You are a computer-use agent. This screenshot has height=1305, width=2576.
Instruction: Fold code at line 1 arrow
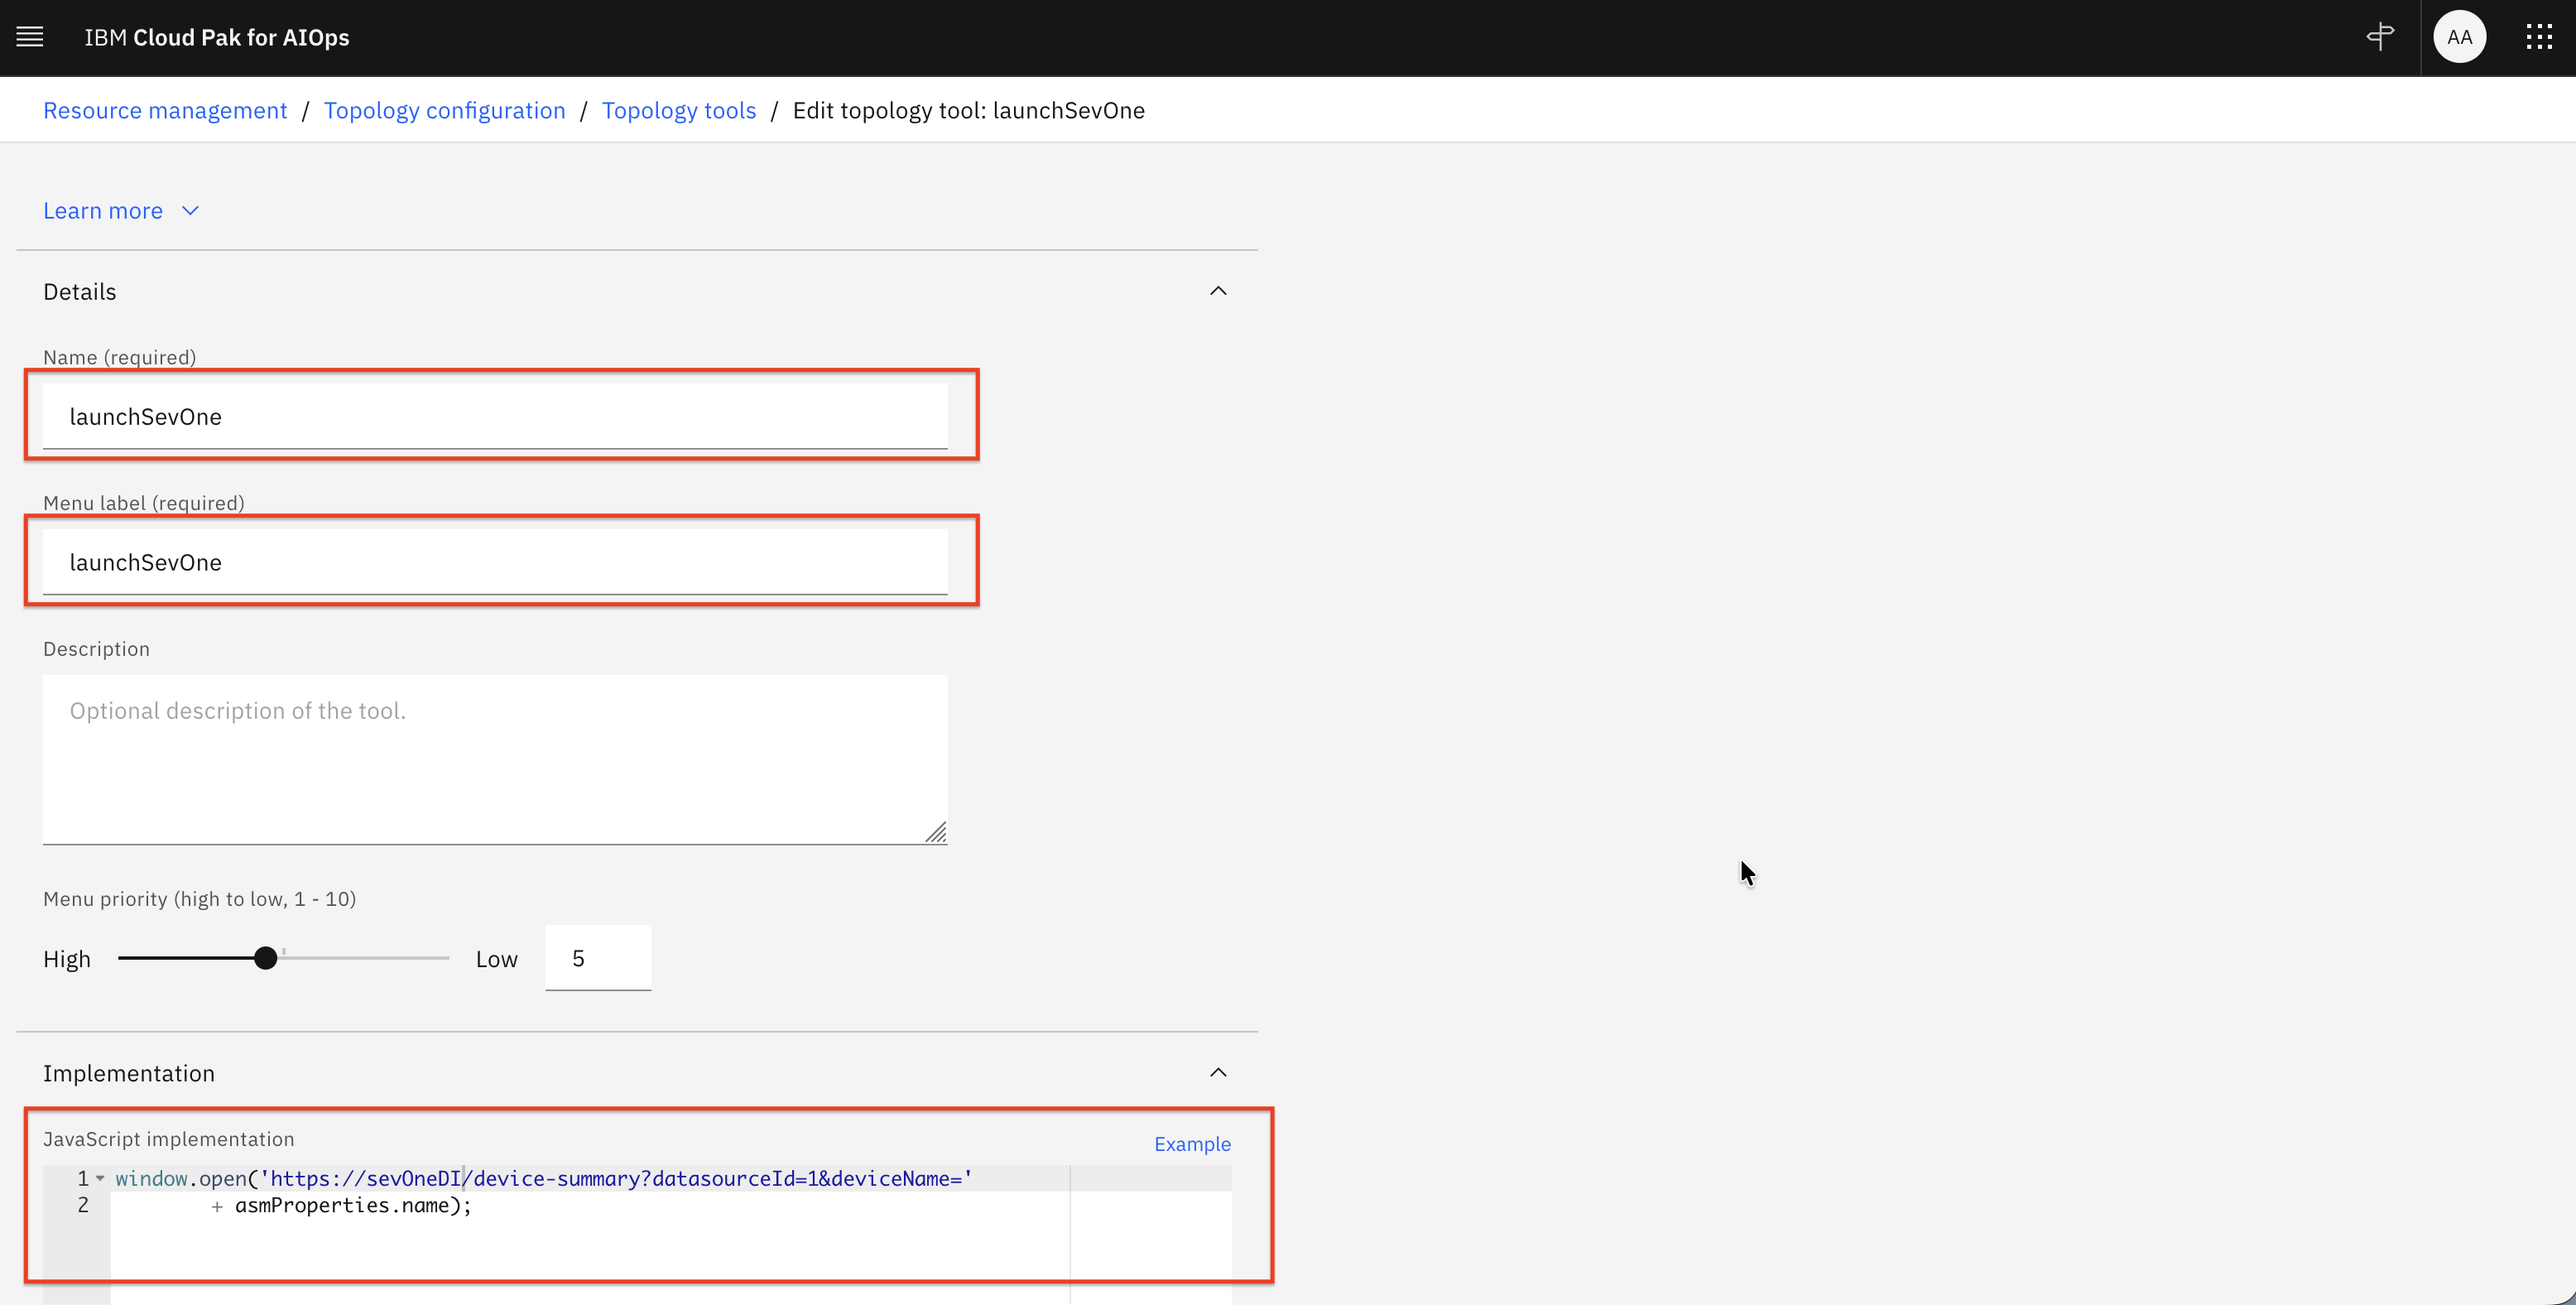(x=100, y=1178)
